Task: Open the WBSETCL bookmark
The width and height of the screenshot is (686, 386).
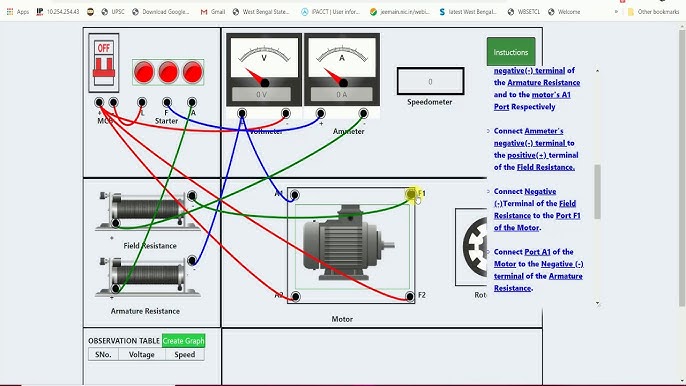Action: tap(524, 12)
